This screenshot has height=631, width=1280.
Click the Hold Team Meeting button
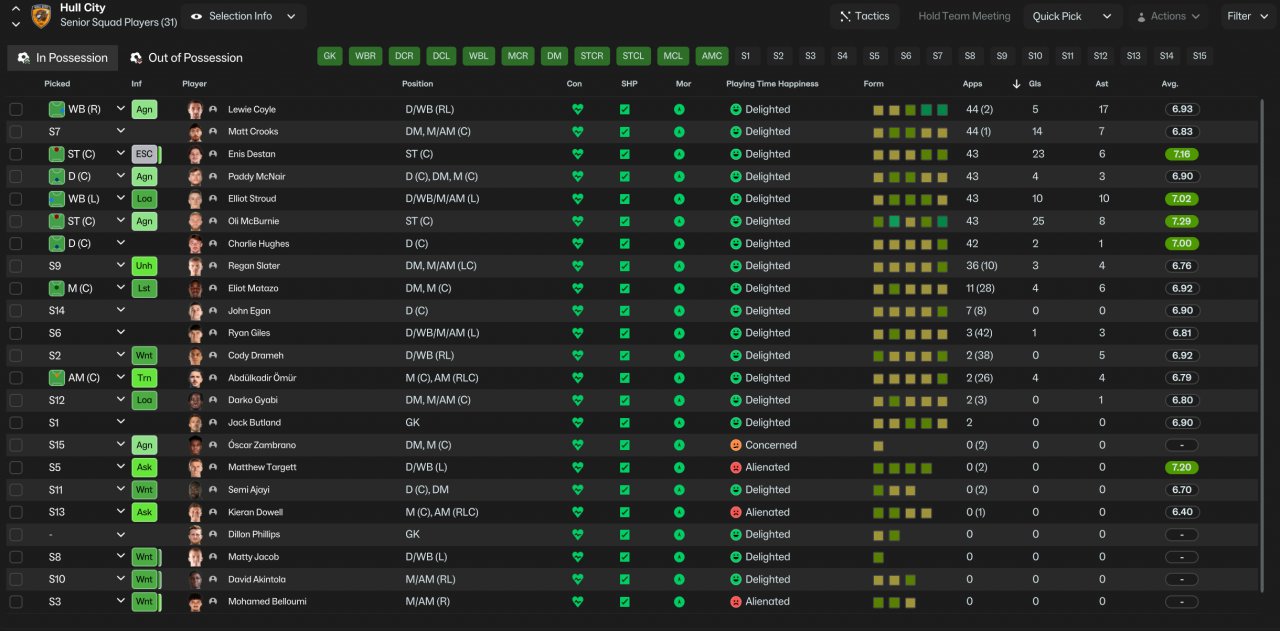pos(964,16)
